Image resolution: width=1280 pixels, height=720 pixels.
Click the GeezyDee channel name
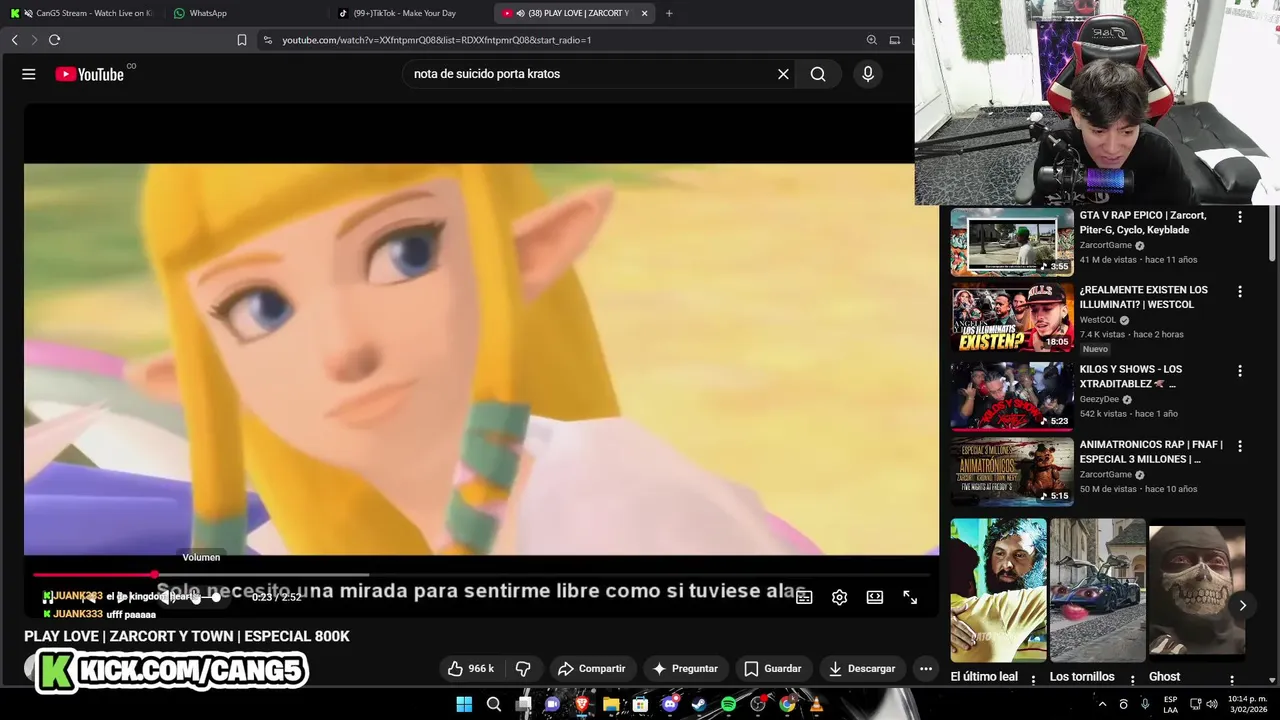coord(1099,399)
